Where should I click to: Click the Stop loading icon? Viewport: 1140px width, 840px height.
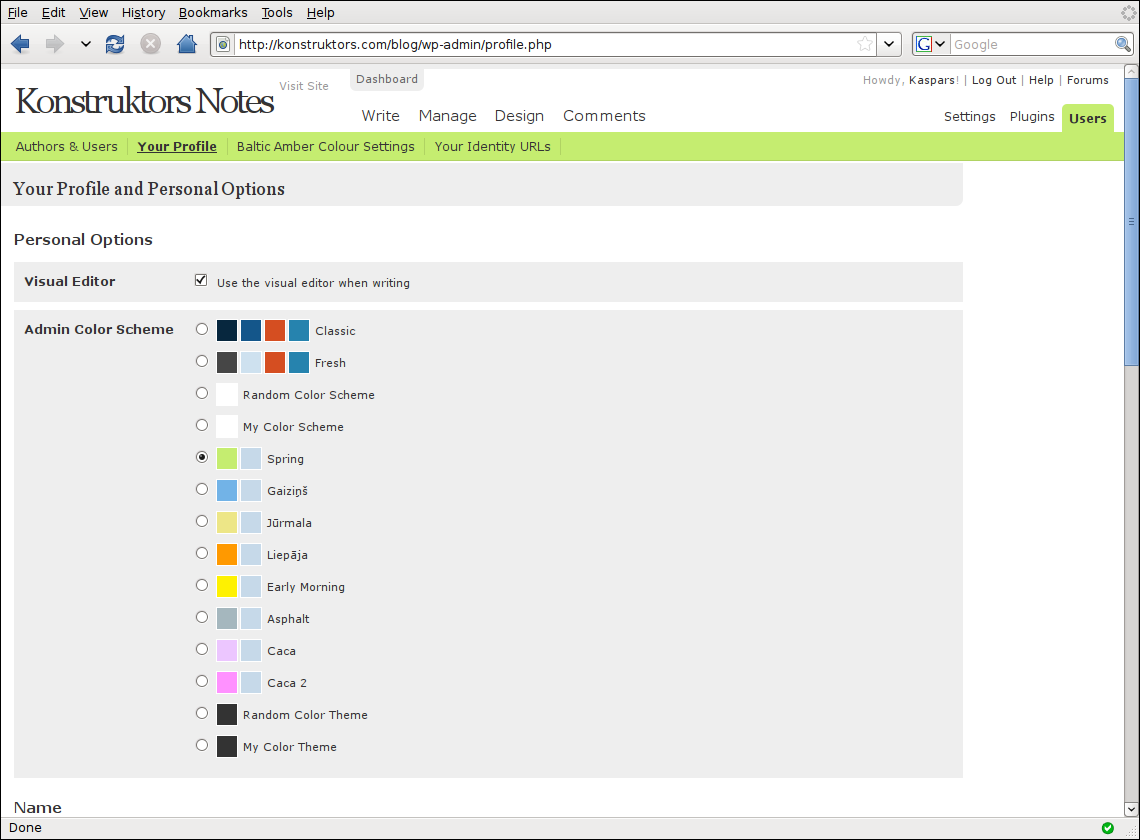click(150, 44)
